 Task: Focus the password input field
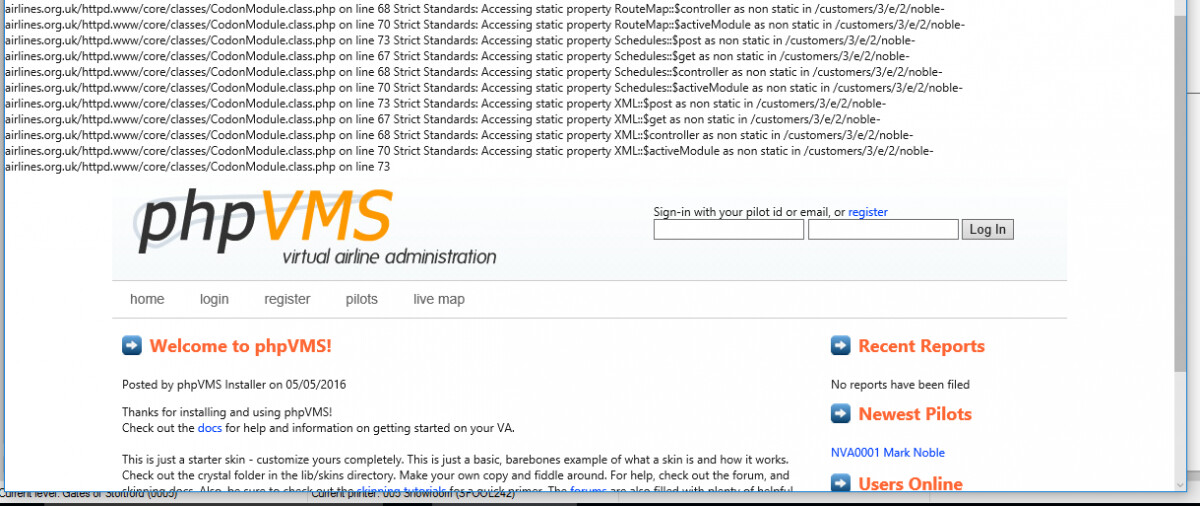point(883,230)
